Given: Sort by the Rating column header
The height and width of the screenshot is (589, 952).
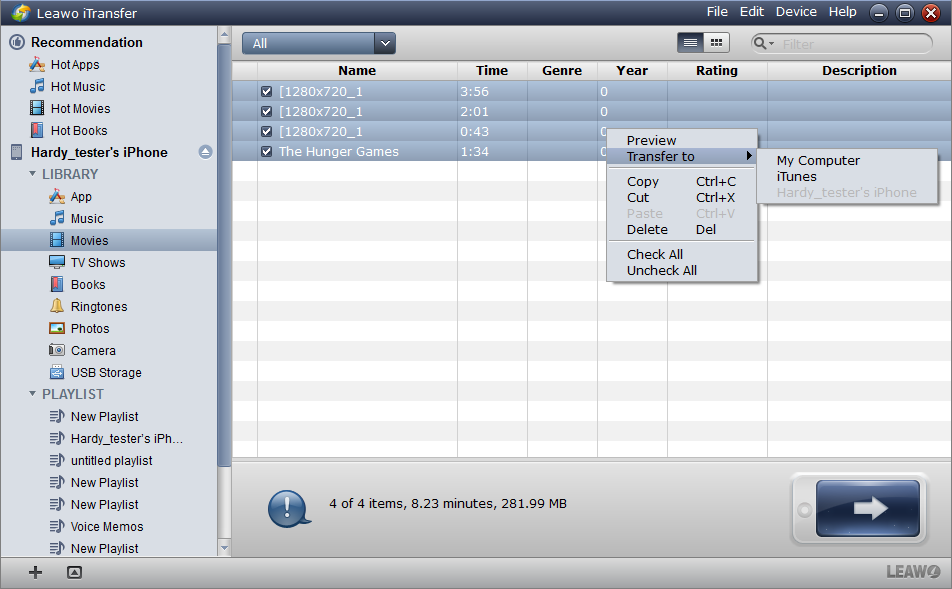Looking at the screenshot, I should click(717, 70).
